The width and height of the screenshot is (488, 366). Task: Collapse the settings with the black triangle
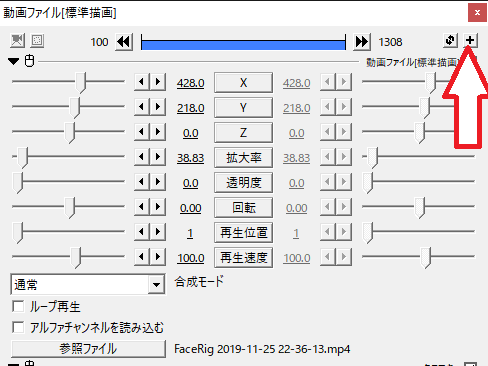(x=13, y=61)
